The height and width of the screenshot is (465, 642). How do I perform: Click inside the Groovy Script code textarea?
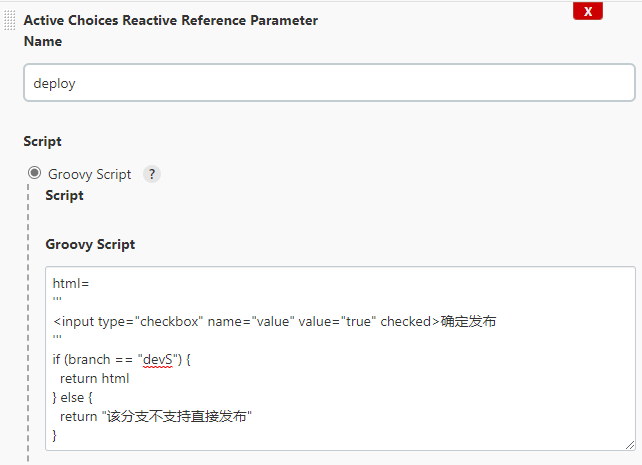point(340,359)
